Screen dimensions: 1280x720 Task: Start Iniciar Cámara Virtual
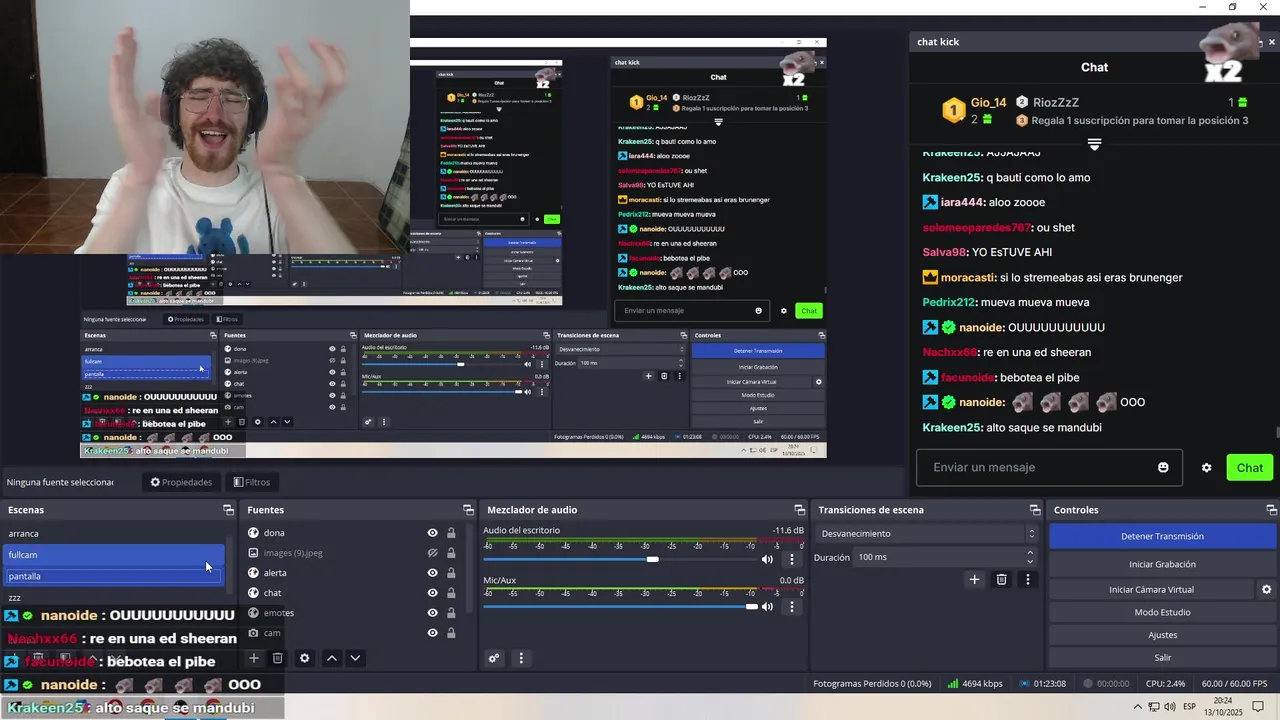pyautogui.click(x=1151, y=590)
